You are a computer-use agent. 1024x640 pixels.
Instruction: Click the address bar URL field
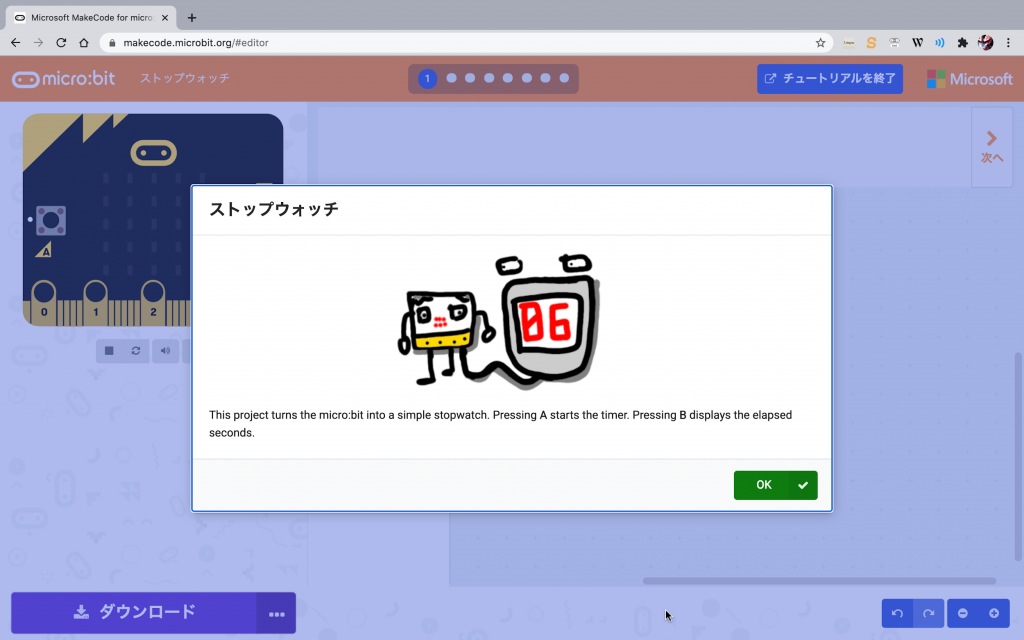click(450, 43)
